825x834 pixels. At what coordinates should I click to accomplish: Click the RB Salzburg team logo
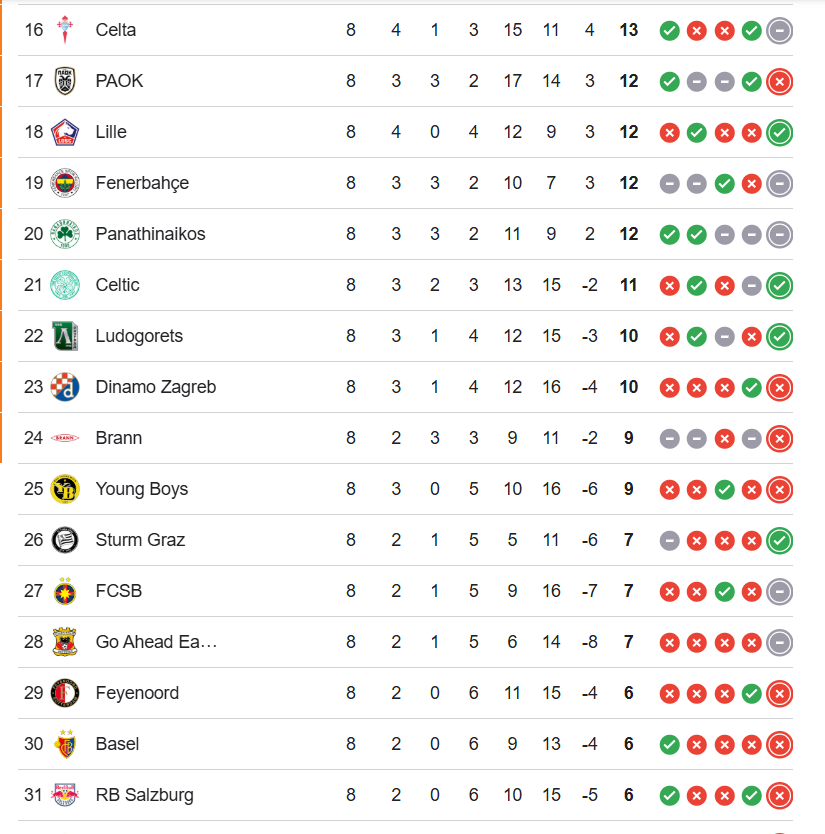[65, 795]
